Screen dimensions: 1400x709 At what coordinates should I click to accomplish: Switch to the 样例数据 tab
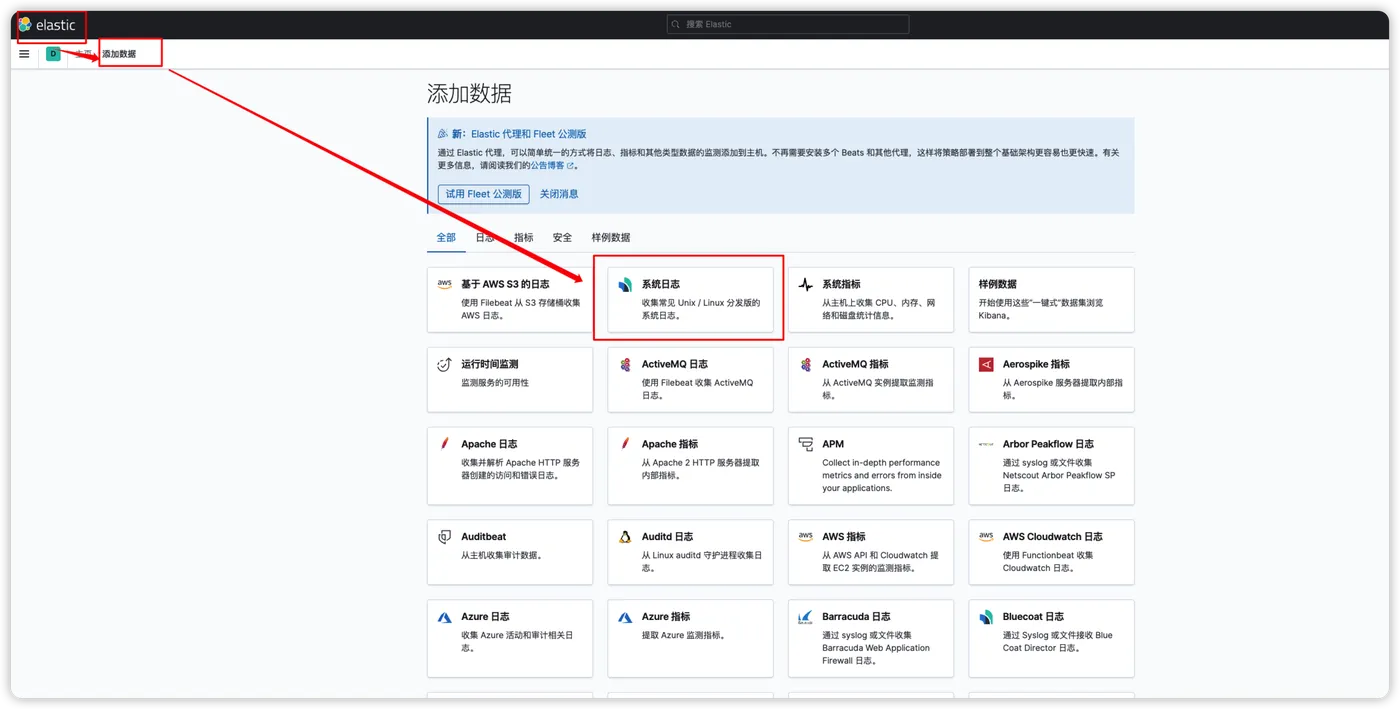[x=611, y=237]
